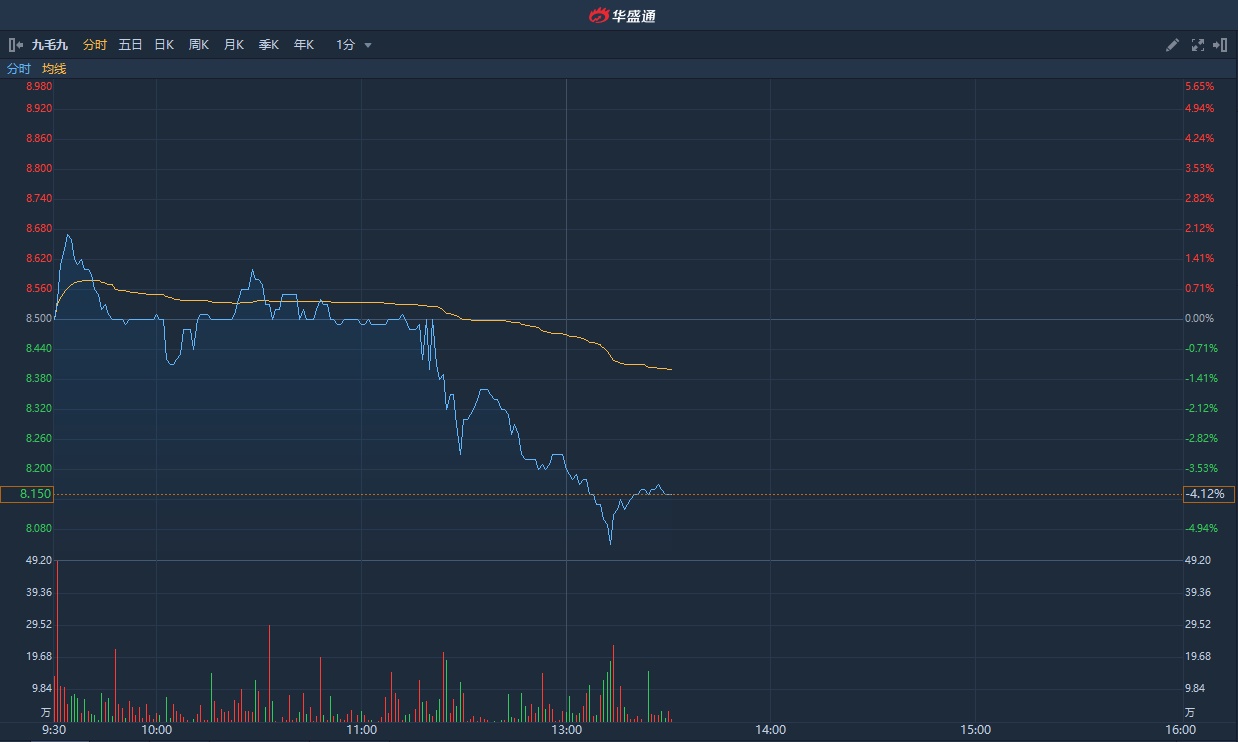1238x742 pixels.
Task: Enter fullscreen chart mode
Action: [x=1198, y=45]
